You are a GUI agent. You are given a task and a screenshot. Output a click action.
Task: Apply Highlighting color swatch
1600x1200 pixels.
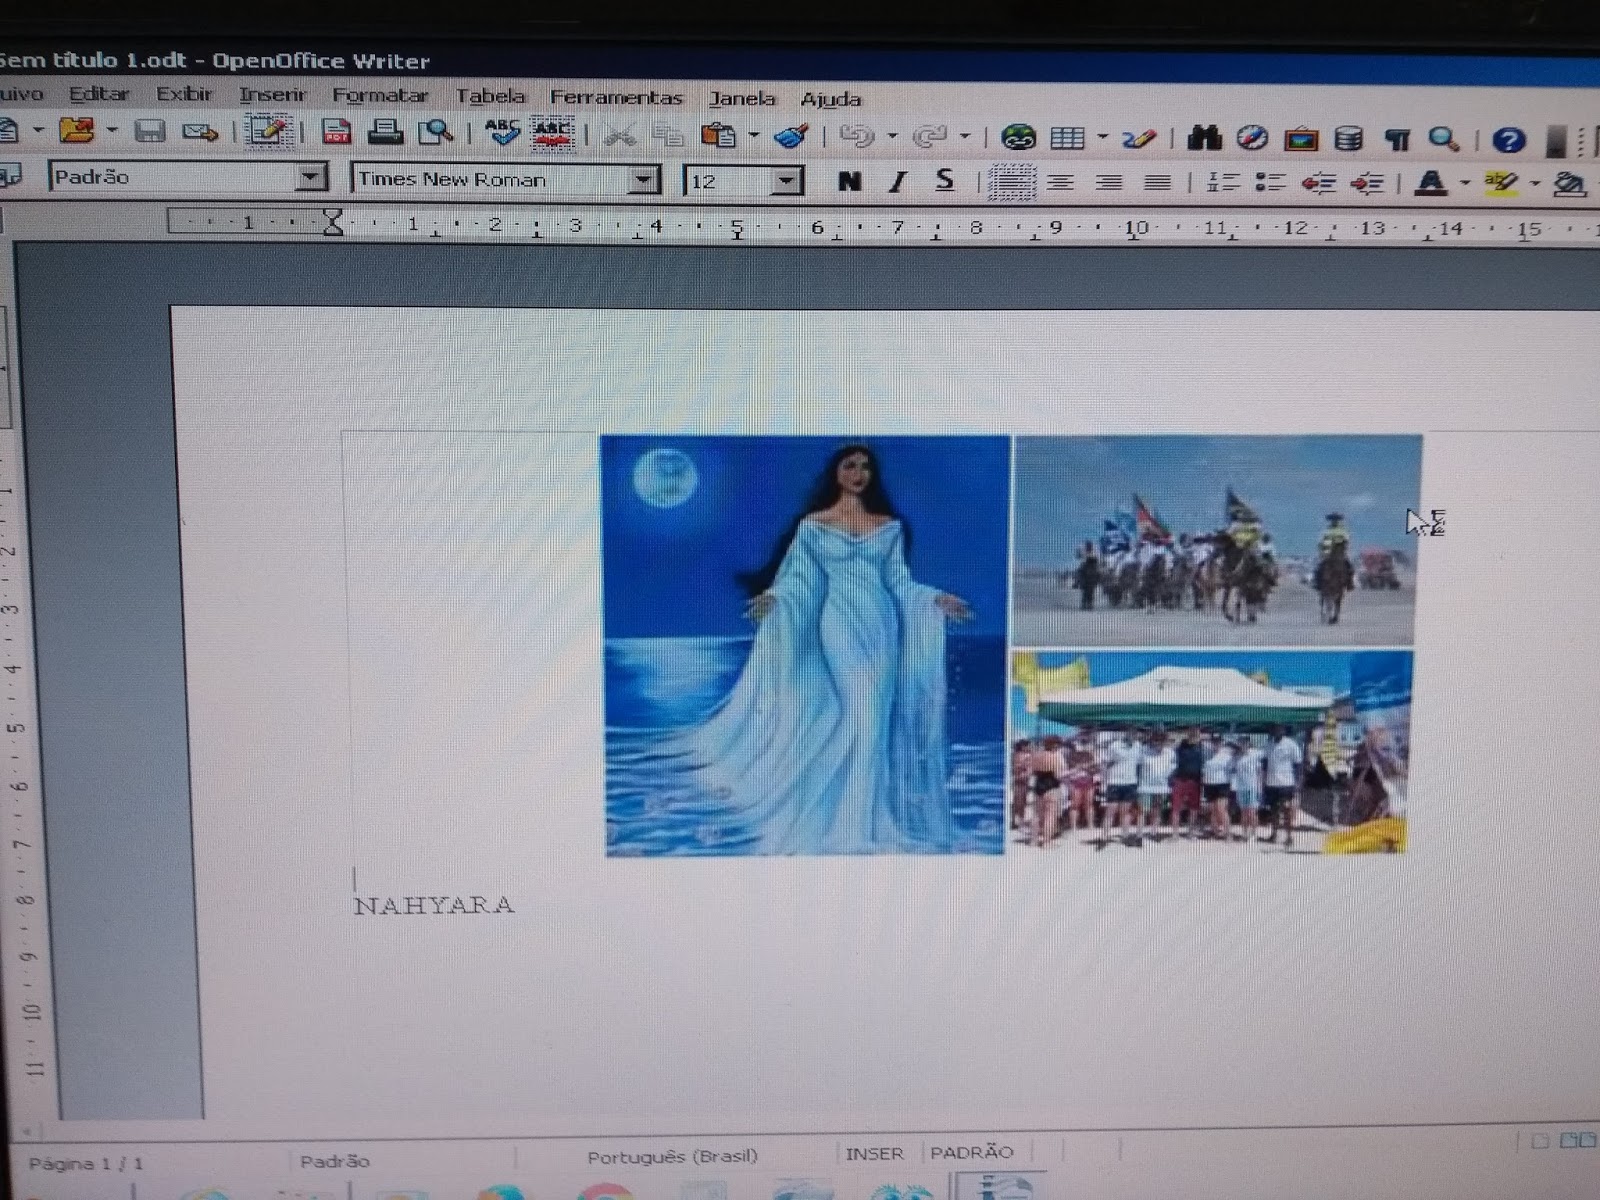click(x=1502, y=183)
